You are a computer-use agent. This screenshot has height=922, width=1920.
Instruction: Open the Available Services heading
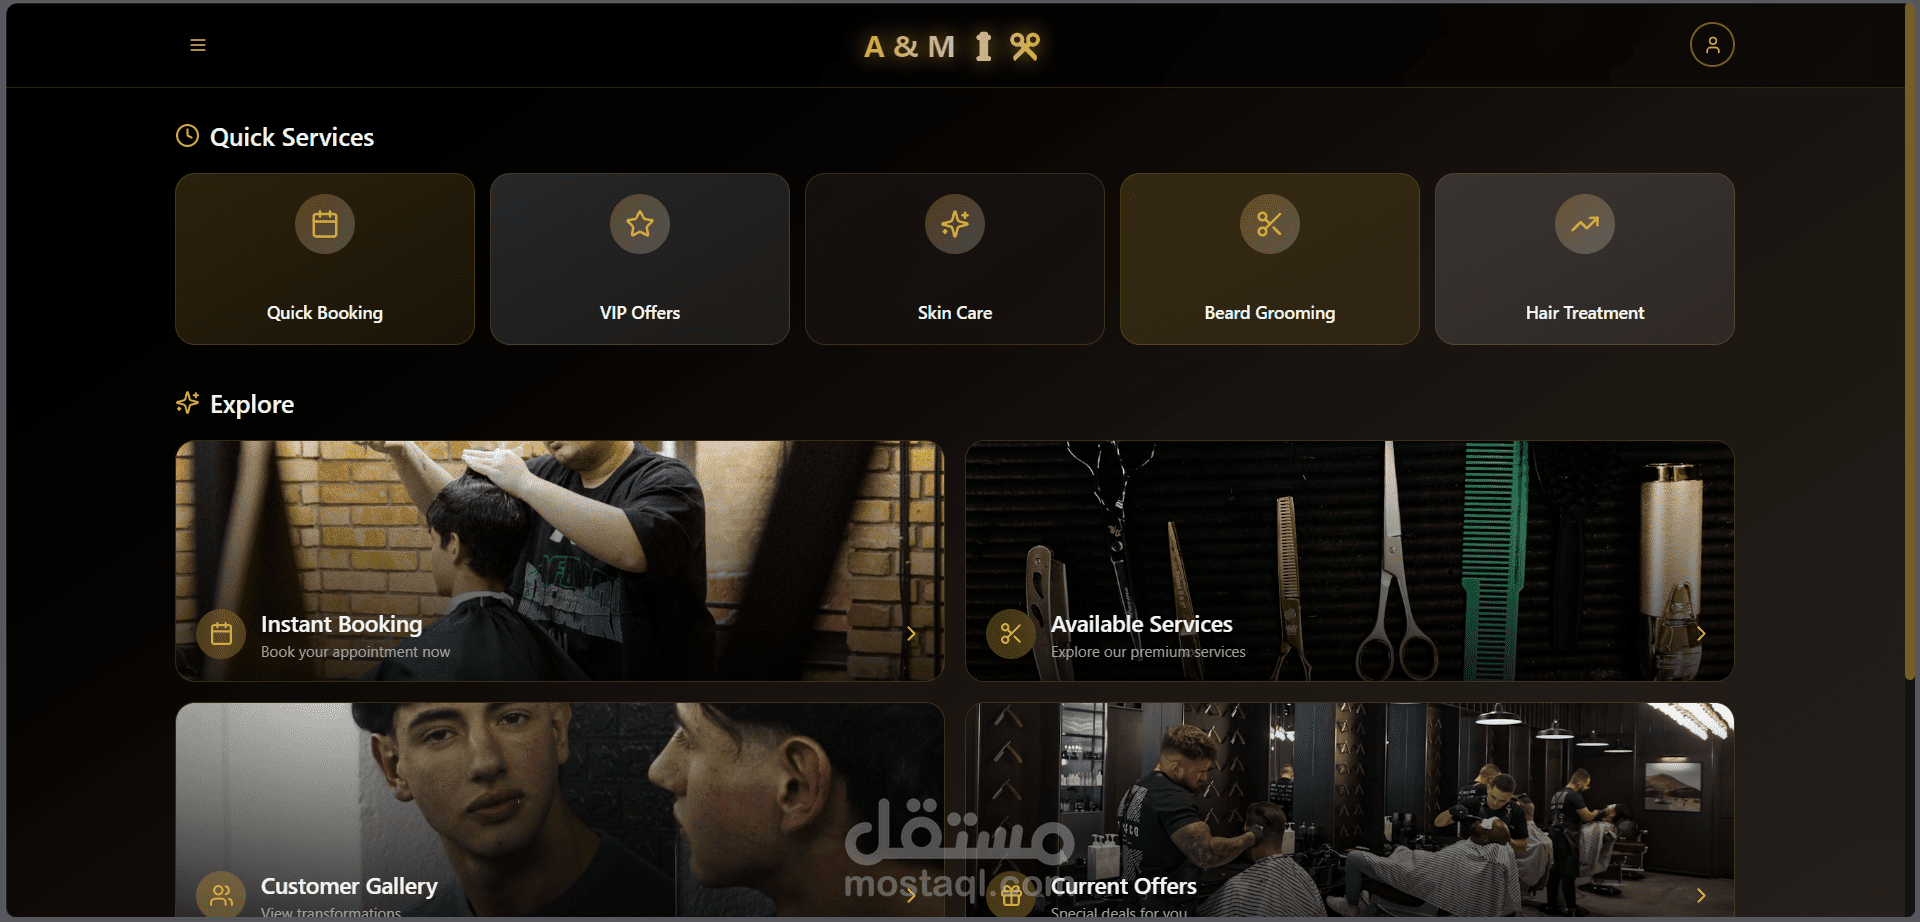point(1142,624)
